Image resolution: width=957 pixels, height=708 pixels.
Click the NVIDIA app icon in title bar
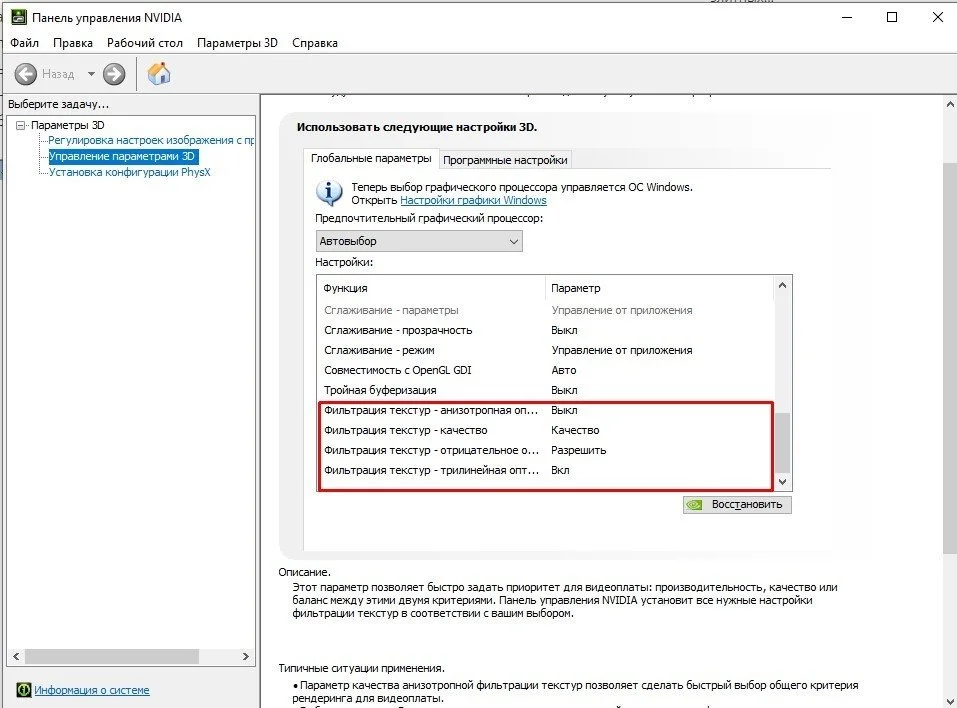19,17
